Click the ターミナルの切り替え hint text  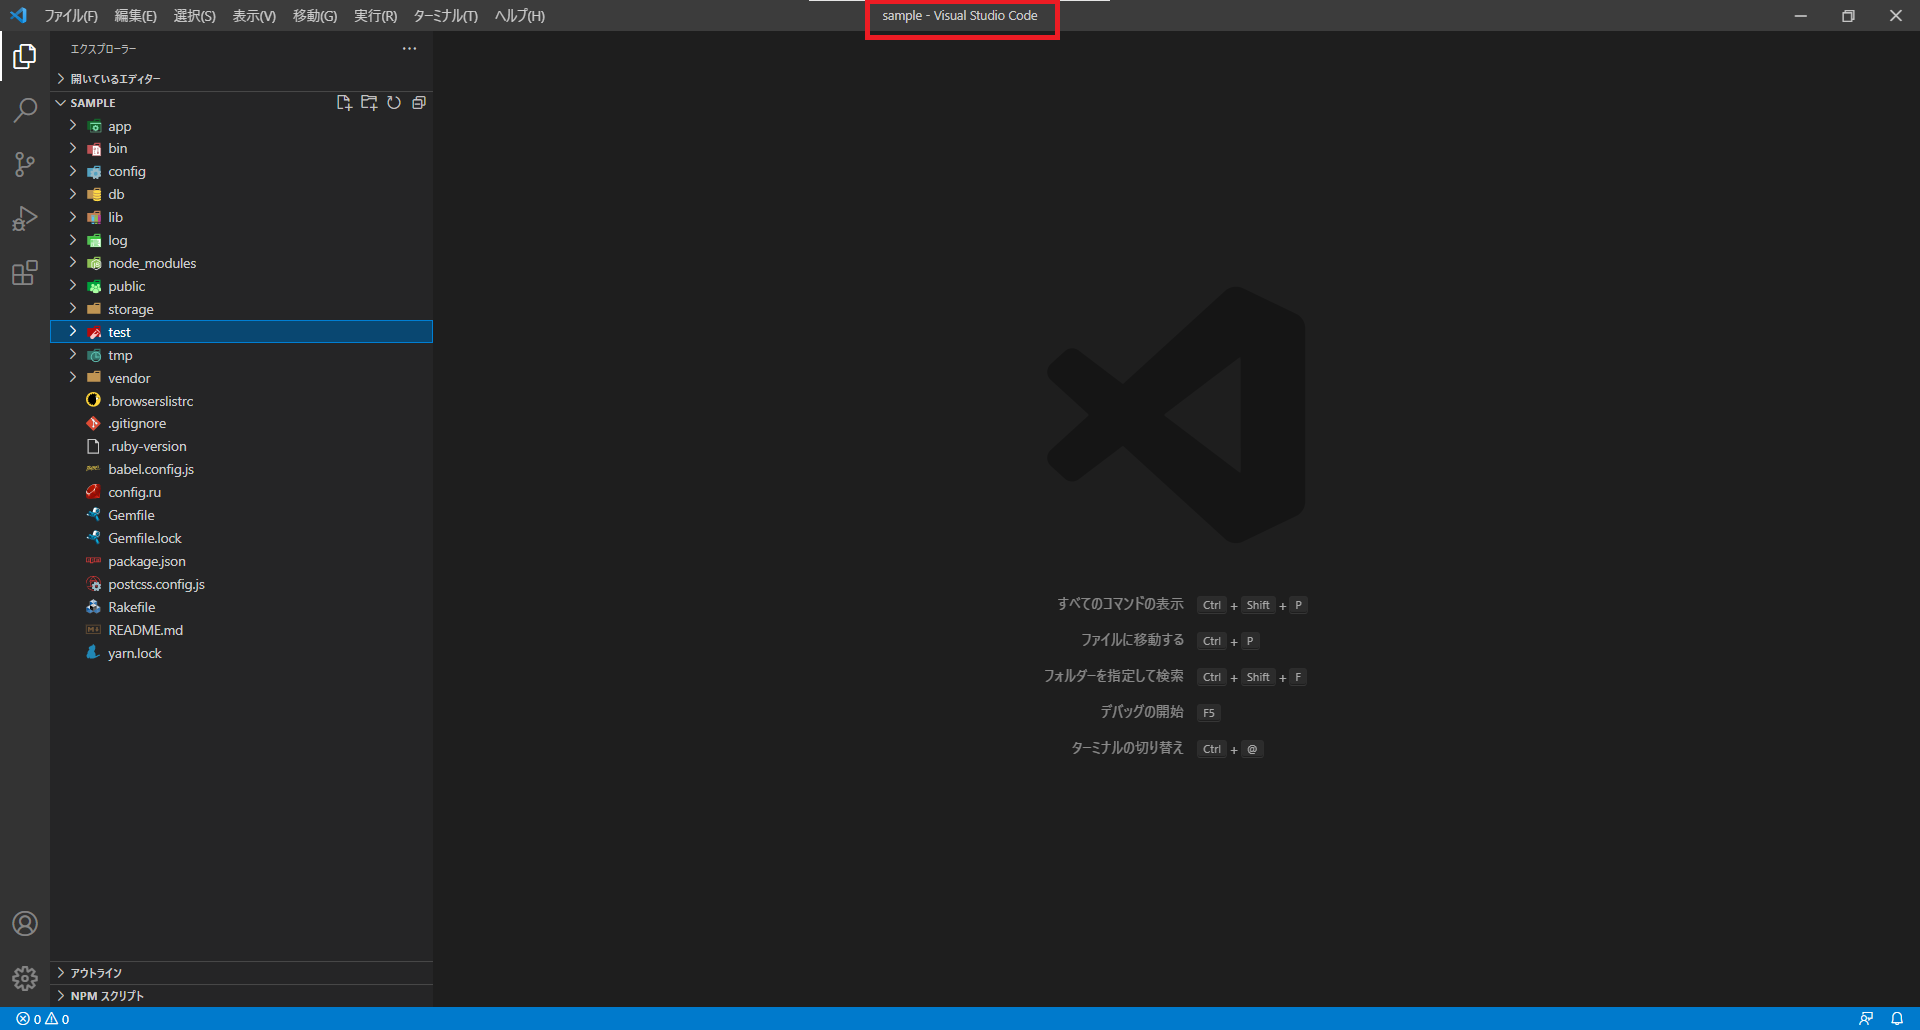pyautogui.click(x=1127, y=748)
